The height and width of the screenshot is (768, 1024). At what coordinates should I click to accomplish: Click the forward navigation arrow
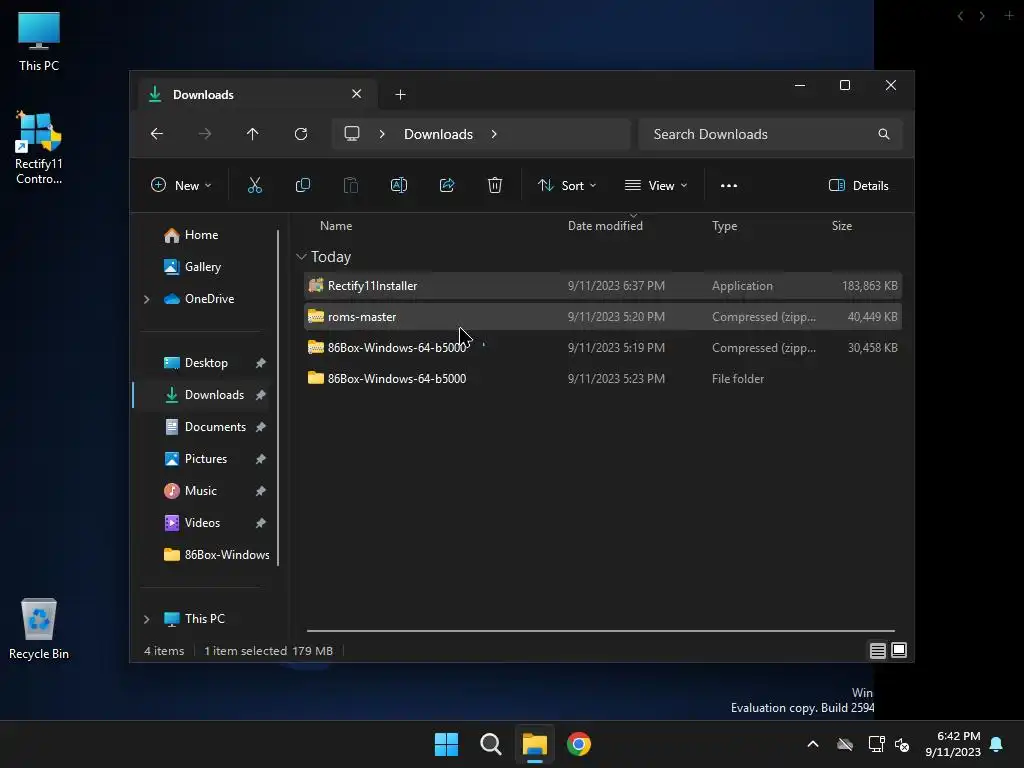pos(204,134)
